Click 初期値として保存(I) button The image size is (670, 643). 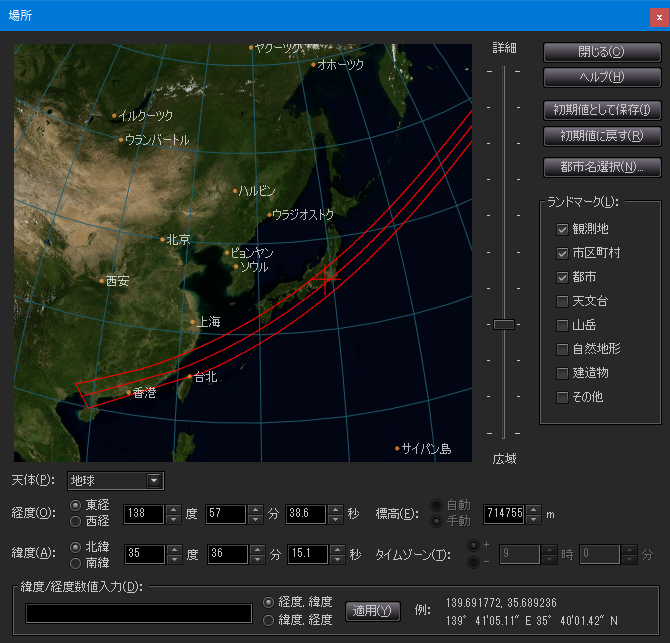point(600,110)
